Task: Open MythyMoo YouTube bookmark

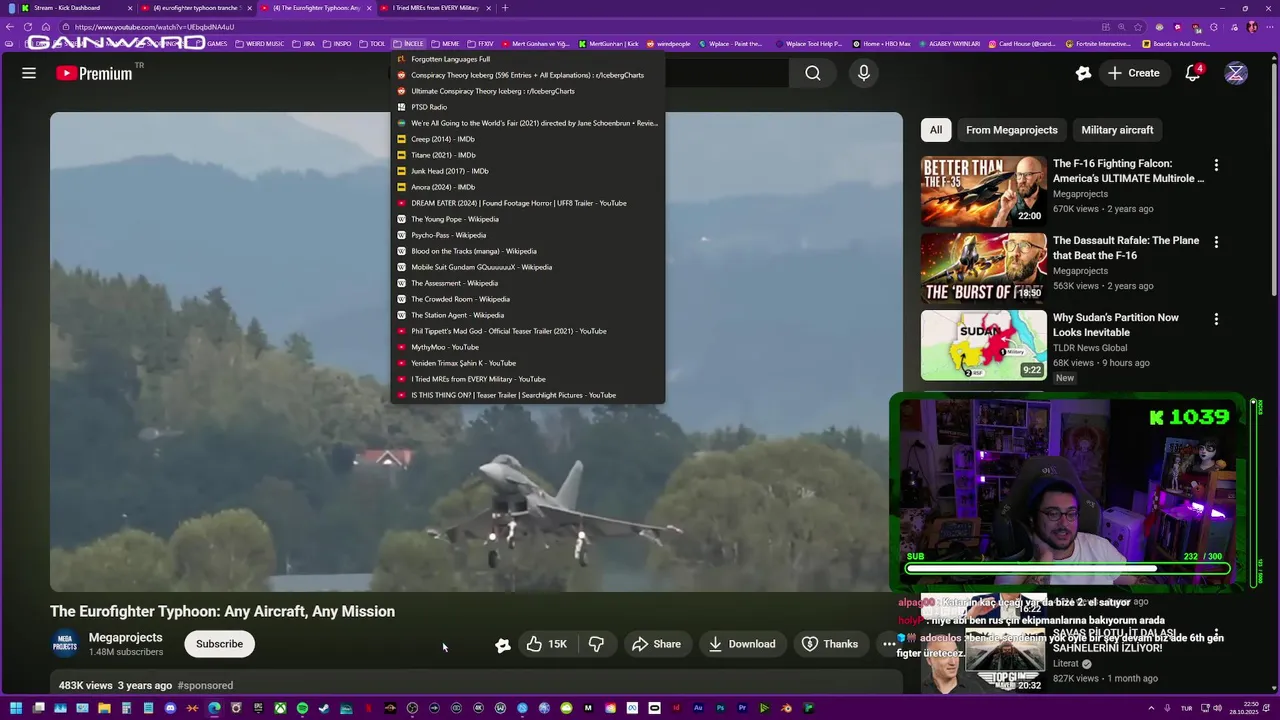Action: coord(528,347)
